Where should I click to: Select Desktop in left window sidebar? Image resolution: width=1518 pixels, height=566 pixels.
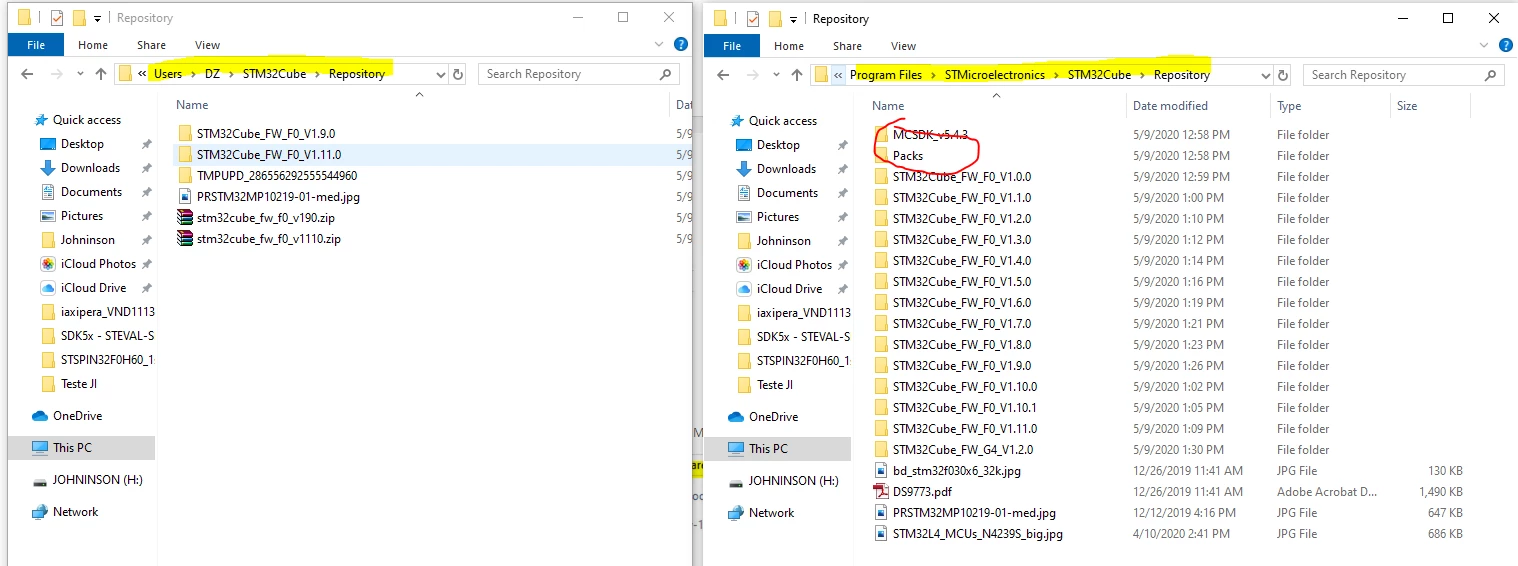pos(82,144)
